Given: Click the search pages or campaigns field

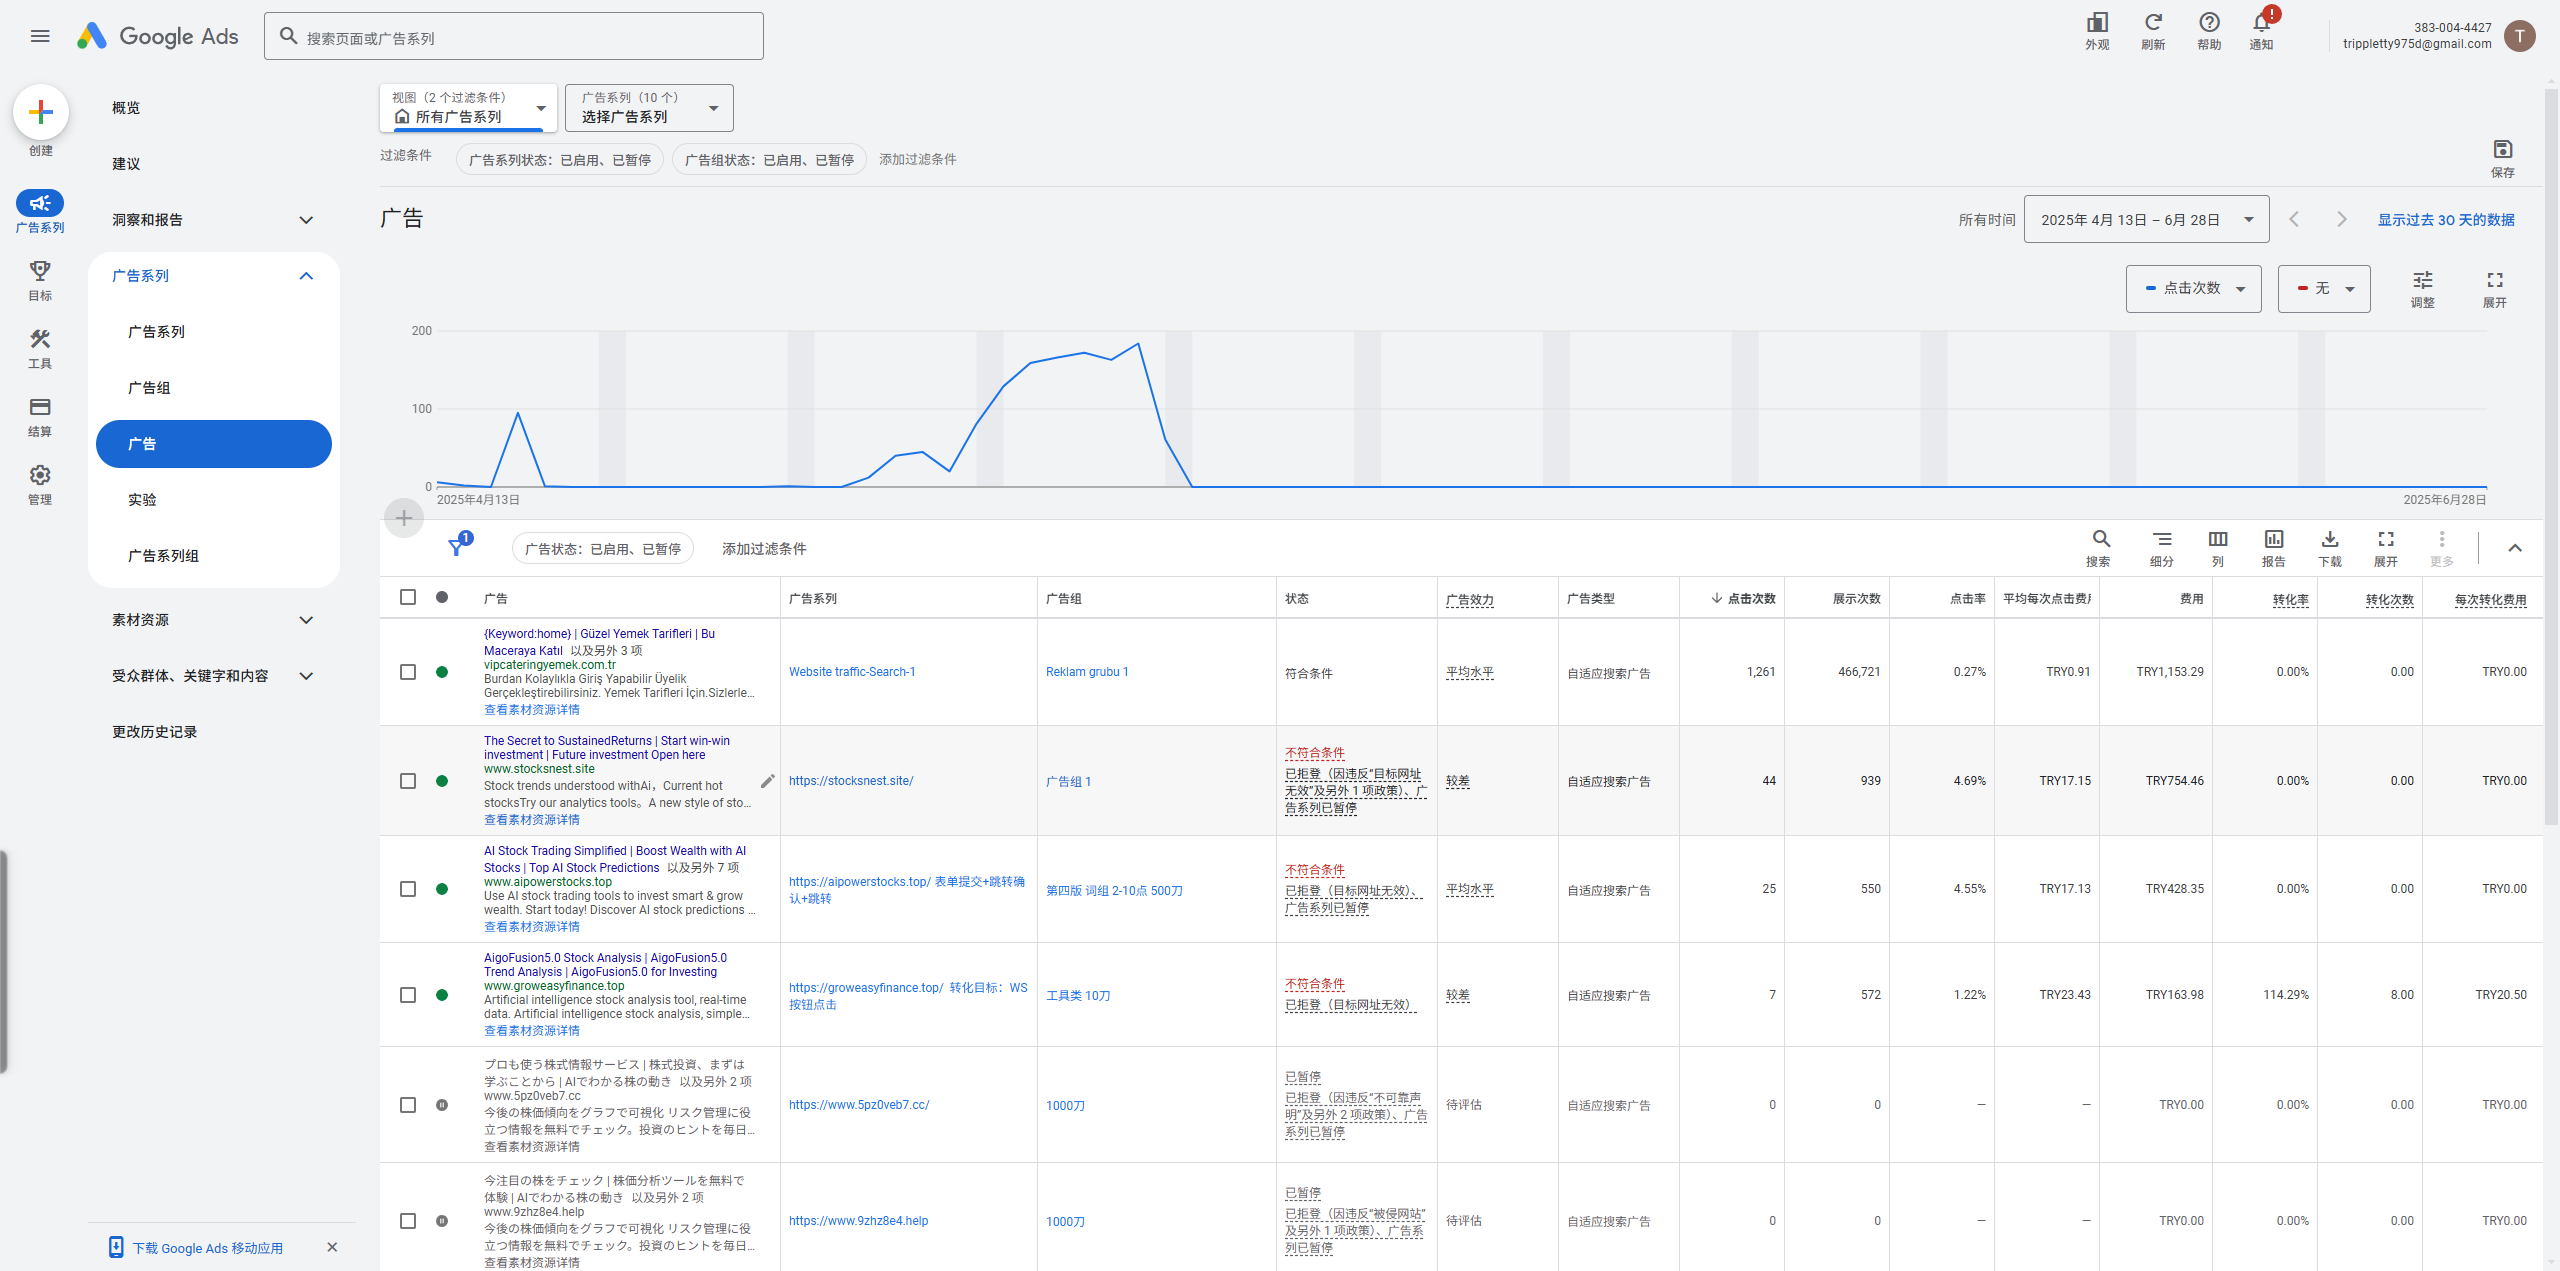Looking at the screenshot, I should (514, 37).
